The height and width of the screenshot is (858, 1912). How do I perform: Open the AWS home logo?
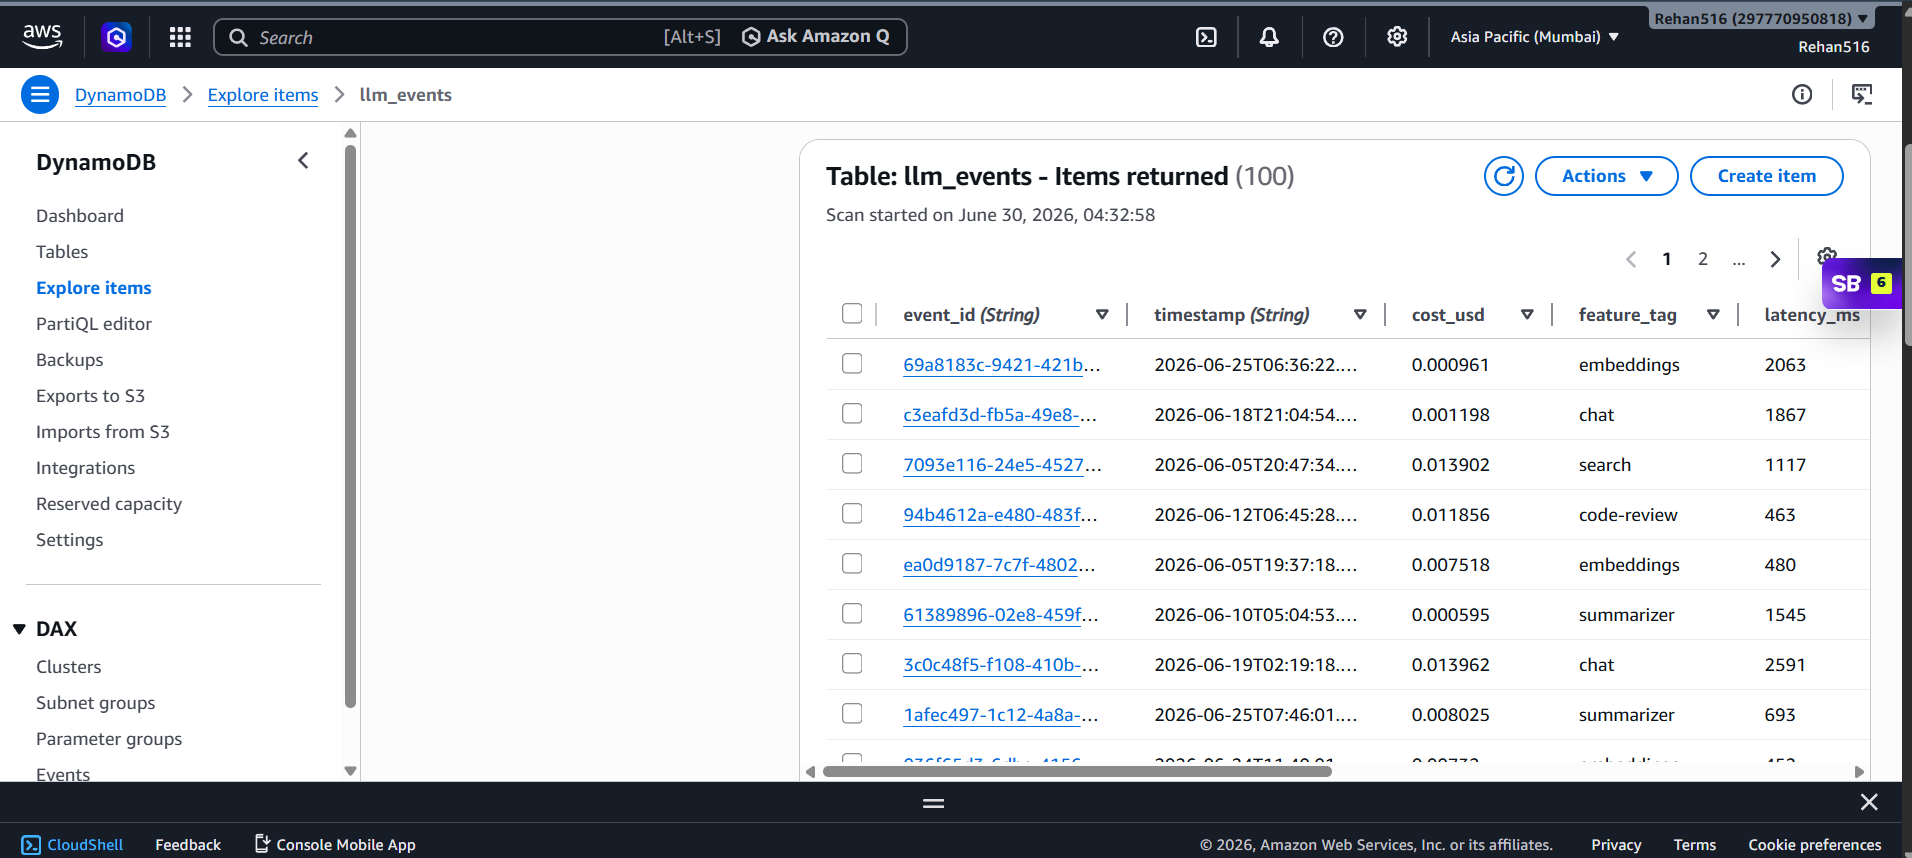coord(42,37)
